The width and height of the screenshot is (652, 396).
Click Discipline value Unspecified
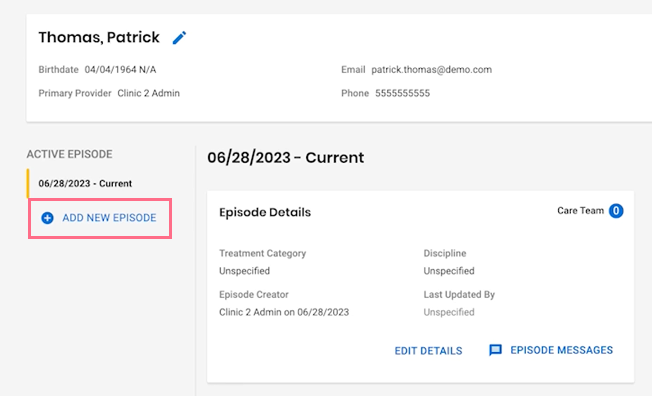coord(449,271)
